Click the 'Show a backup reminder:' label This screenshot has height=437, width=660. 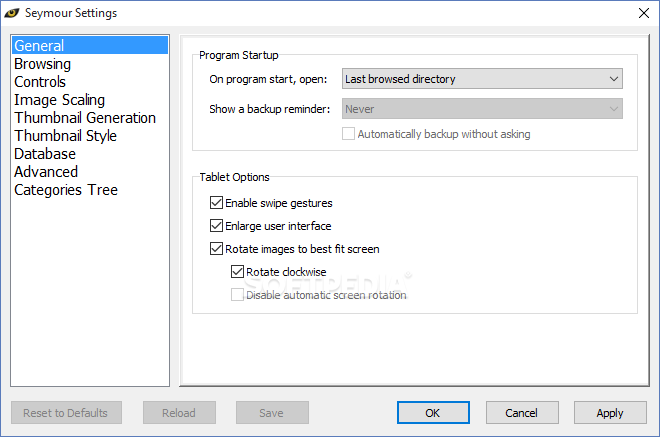[269, 109]
